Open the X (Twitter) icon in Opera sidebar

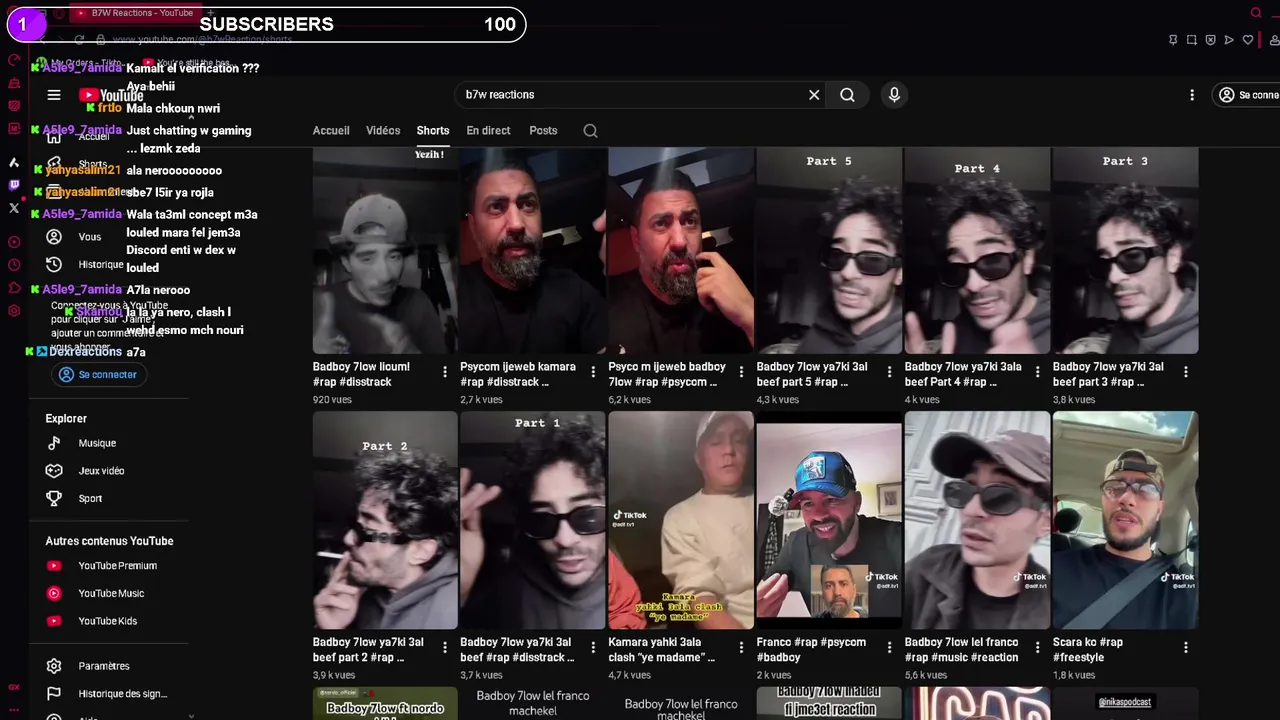pyautogui.click(x=14, y=208)
